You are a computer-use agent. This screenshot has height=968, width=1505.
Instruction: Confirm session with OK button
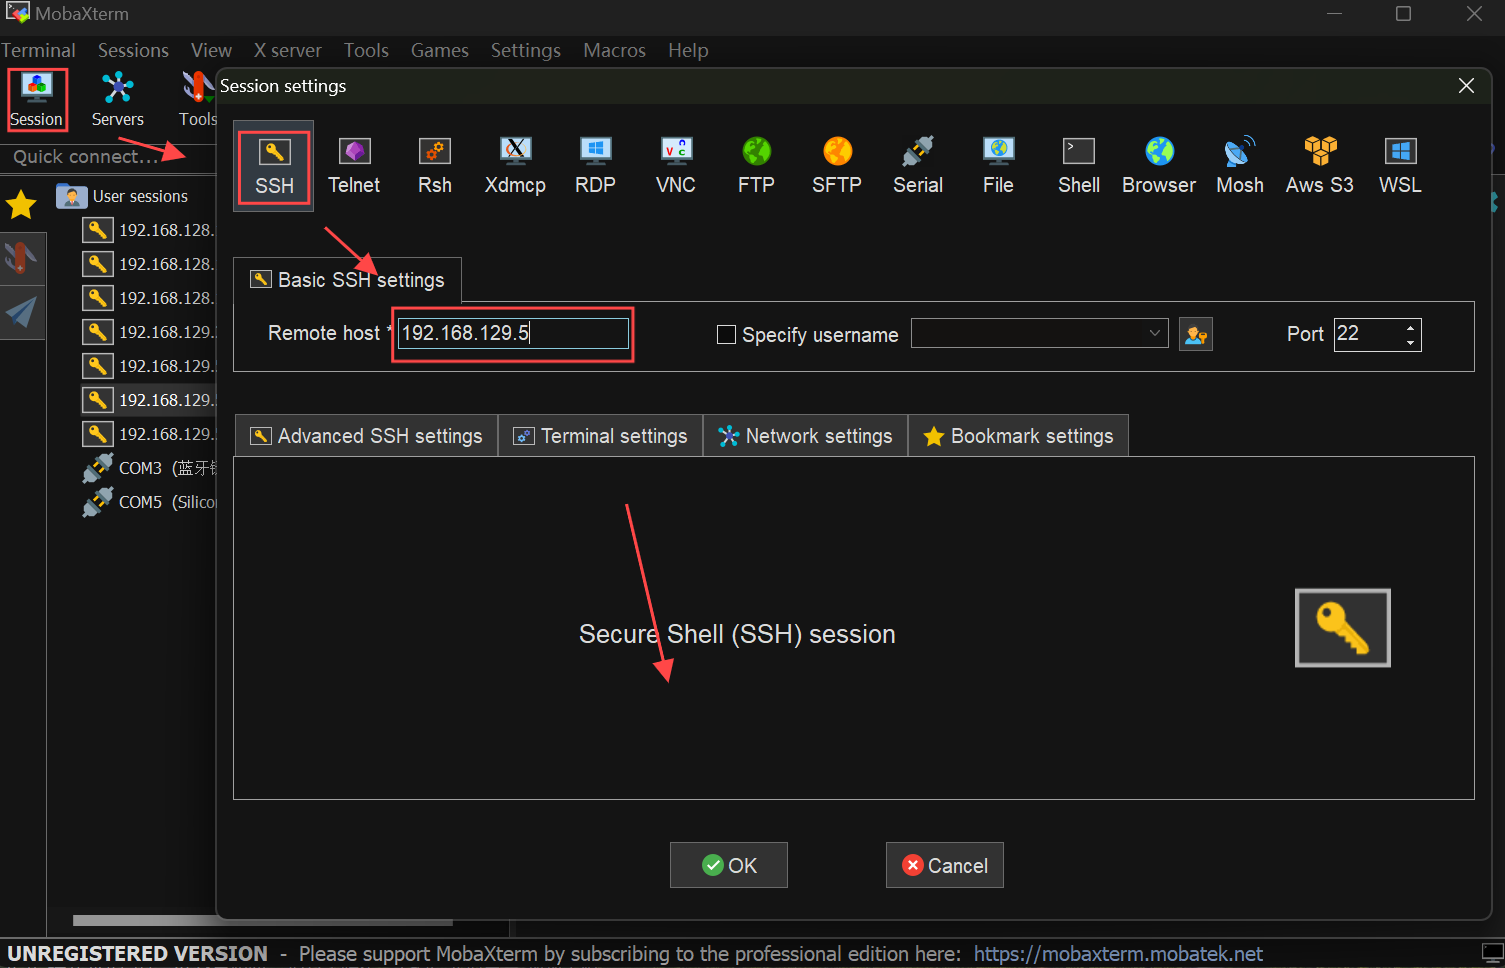(x=729, y=865)
